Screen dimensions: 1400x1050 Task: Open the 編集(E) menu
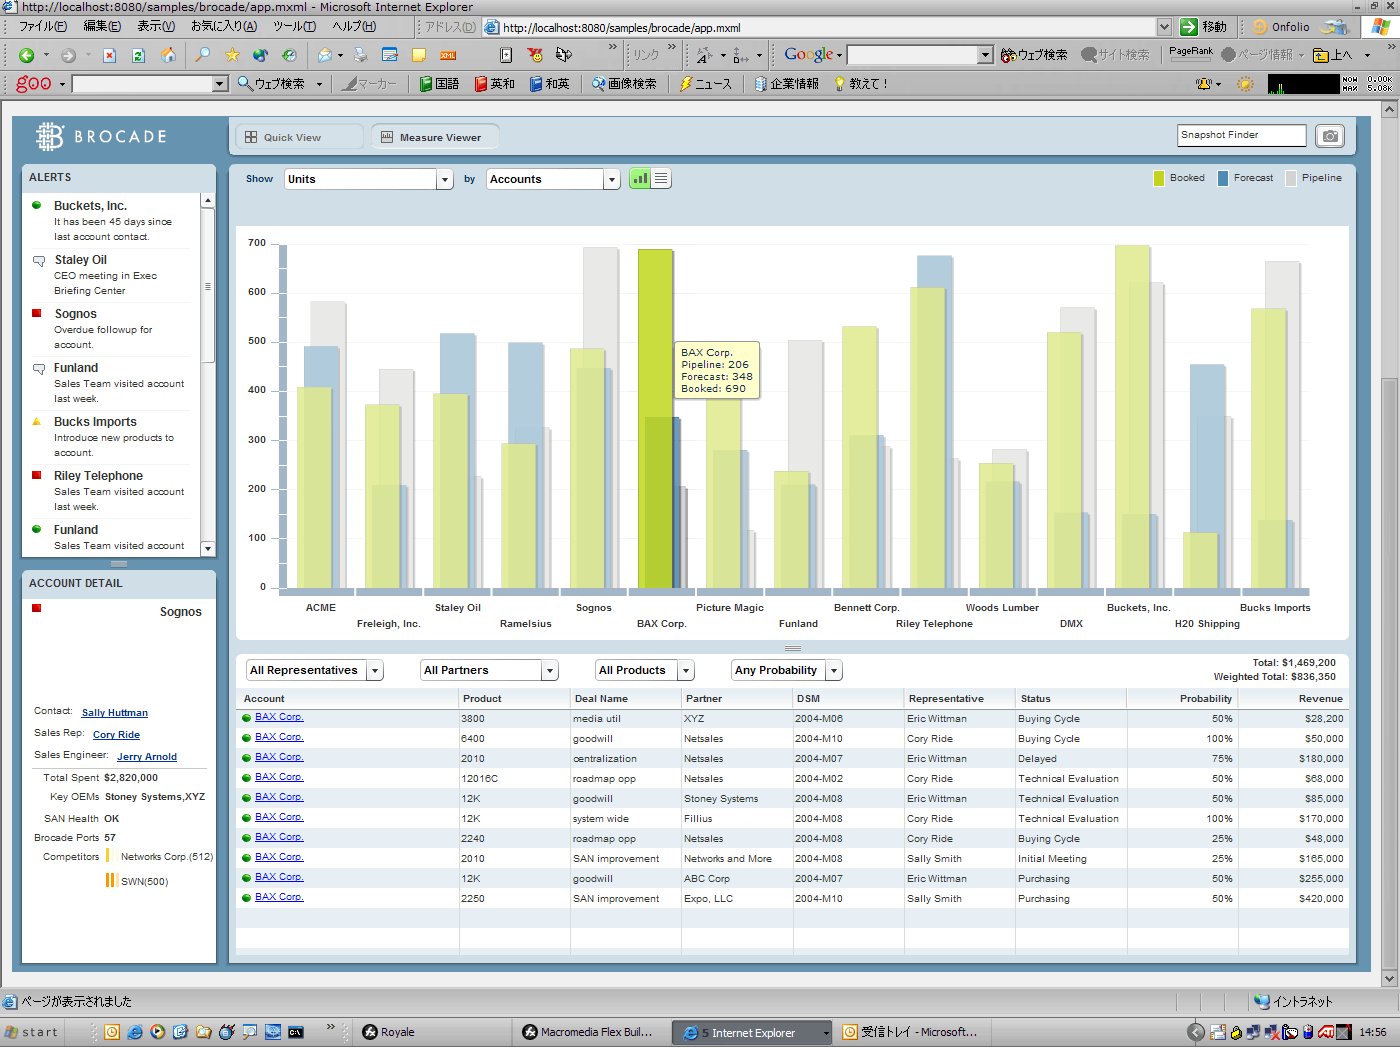102,27
